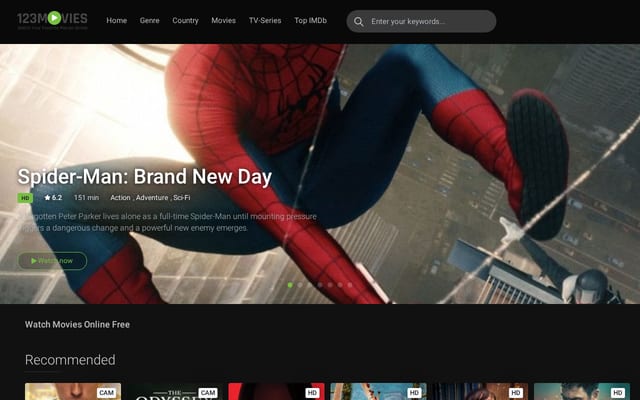Go to the Home nav item
The height and width of the screenshot is (400, 640).
tap(117, 20)
